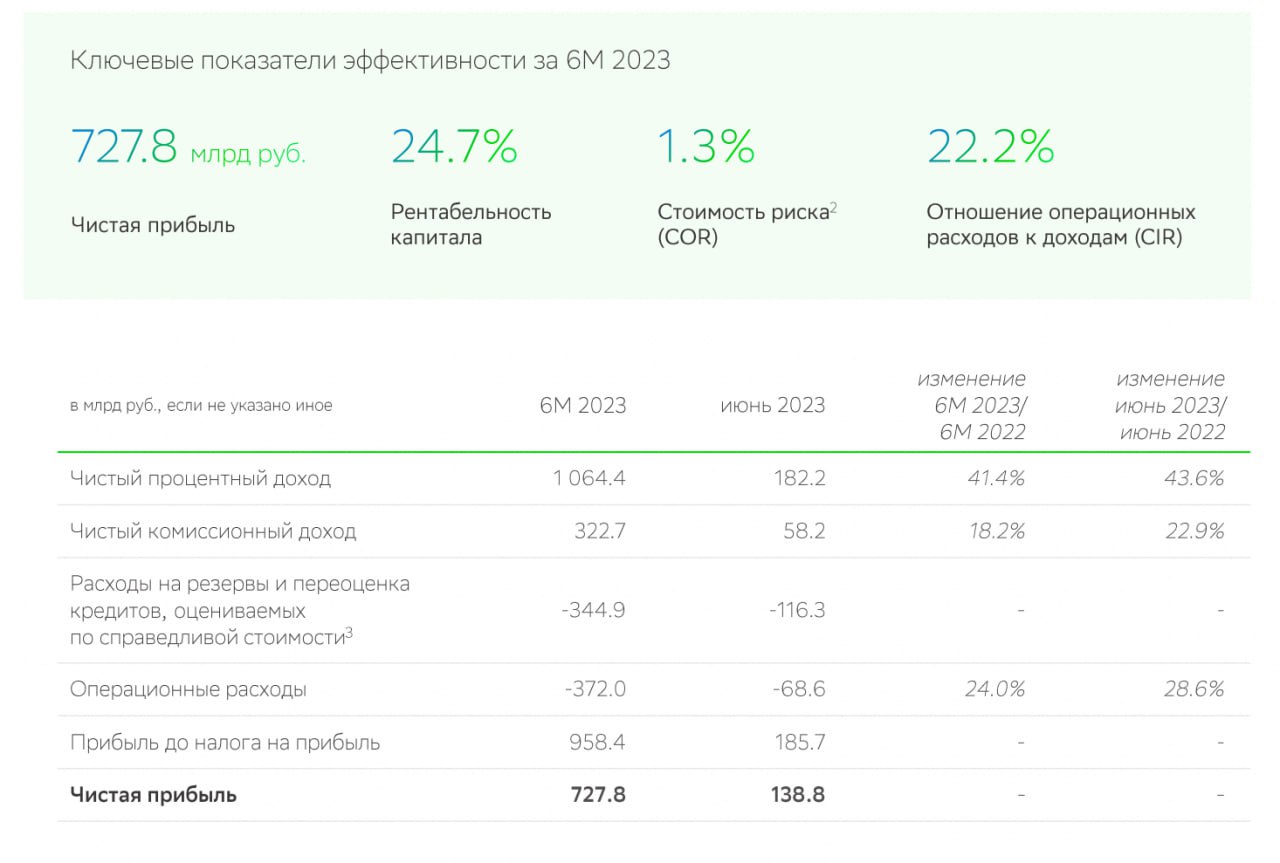
Task: Select the value -344.9 in the table
Action: [x=593, y=610]
